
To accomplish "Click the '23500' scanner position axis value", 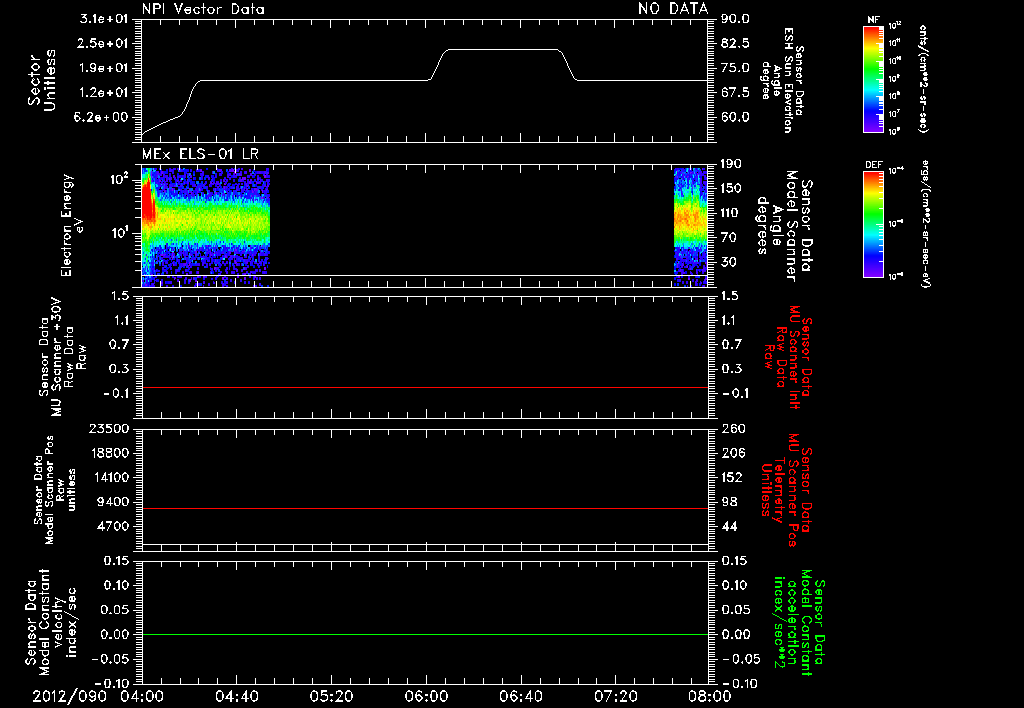I will click(x=108, y=428).
